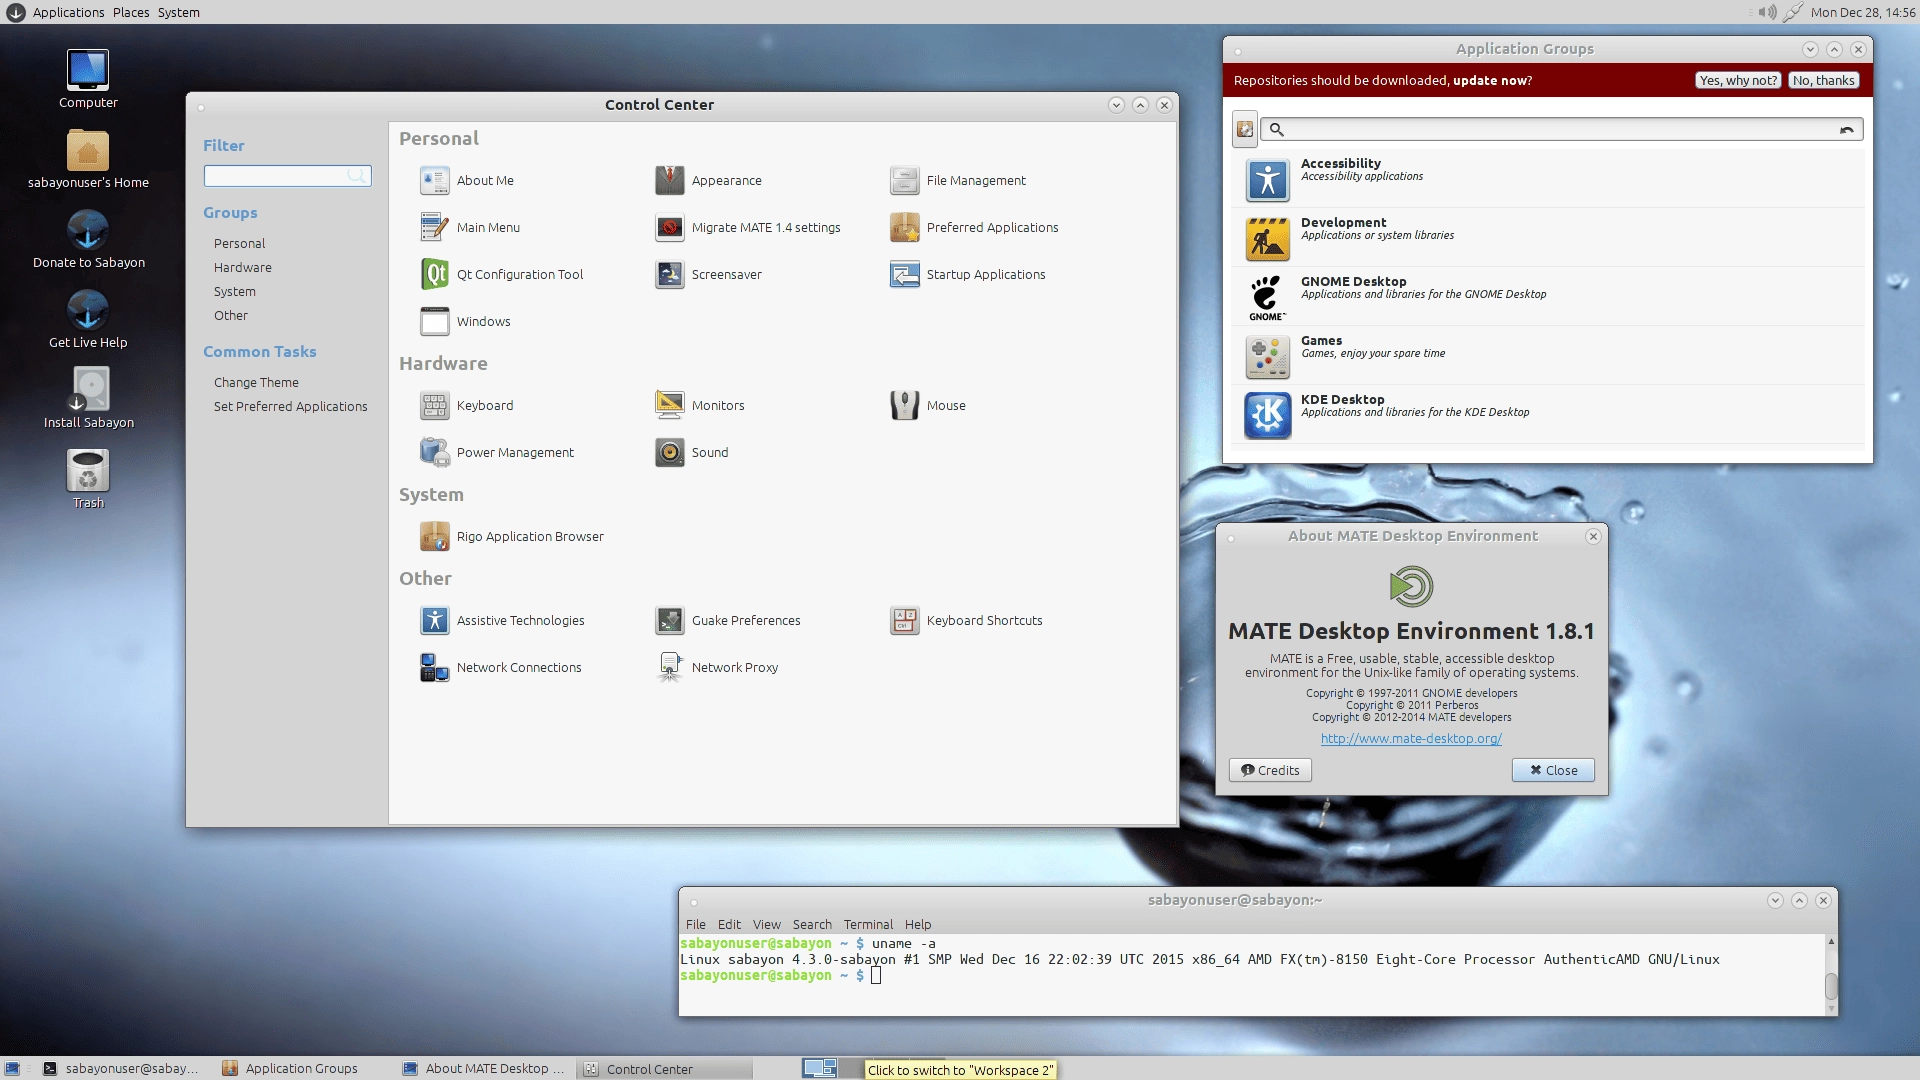Image resolution: width=1920 pixels, height=1080 pixels.
Task: Click the Donate to Sabayon icon
Action: pos(88,239)
